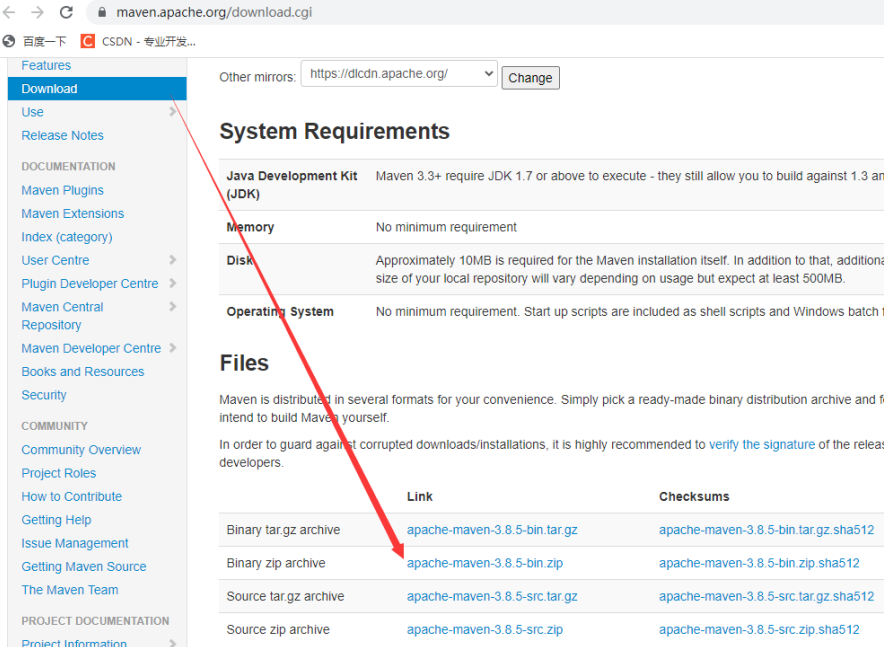Follow the verify the signature link

pyautogui.click(x=761, y=444)
